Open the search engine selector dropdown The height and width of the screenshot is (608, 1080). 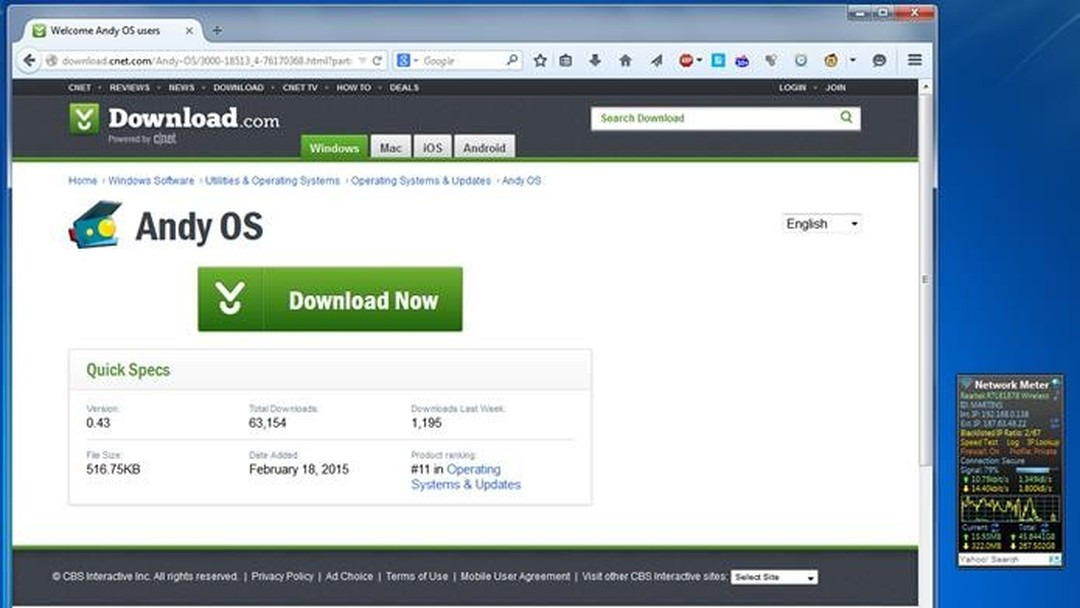(x=406, y=61)
